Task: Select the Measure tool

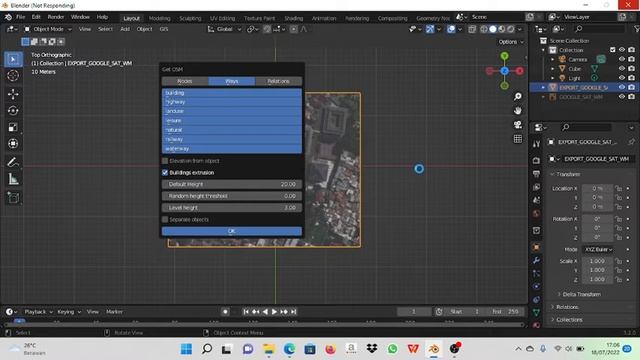Action: 13,179
